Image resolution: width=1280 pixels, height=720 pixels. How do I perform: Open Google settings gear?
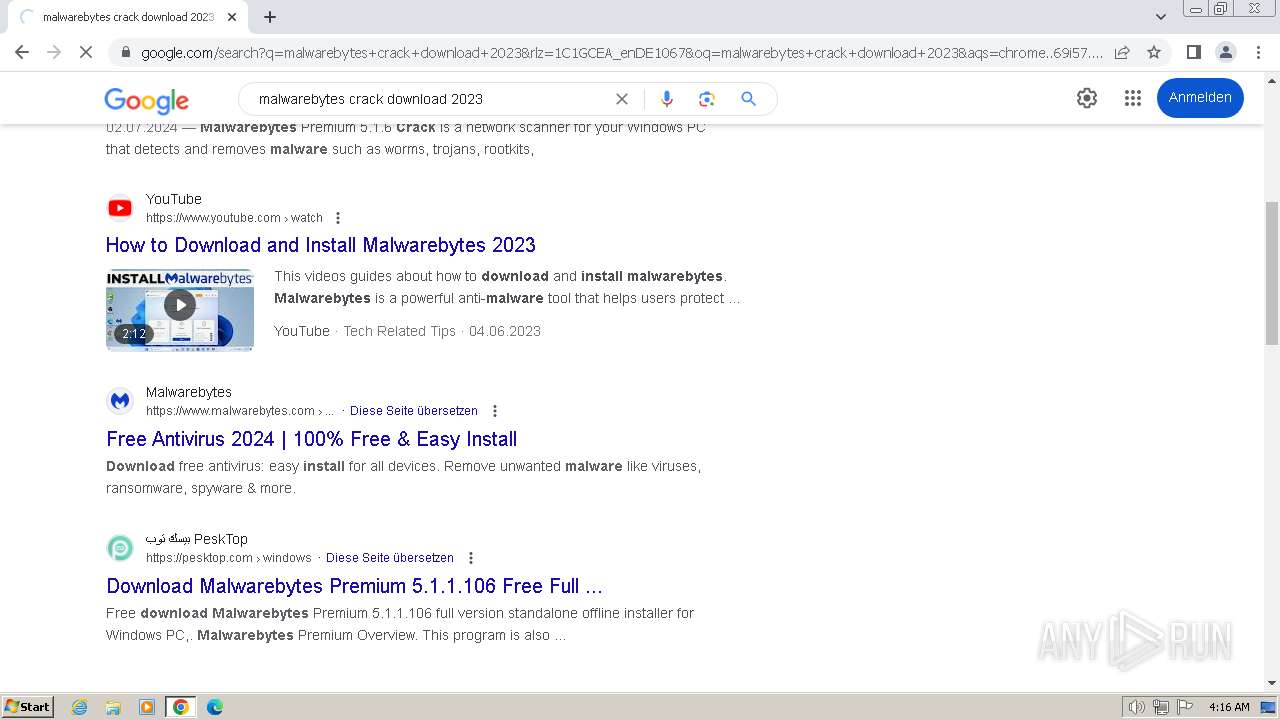[x=1087, y=98]
